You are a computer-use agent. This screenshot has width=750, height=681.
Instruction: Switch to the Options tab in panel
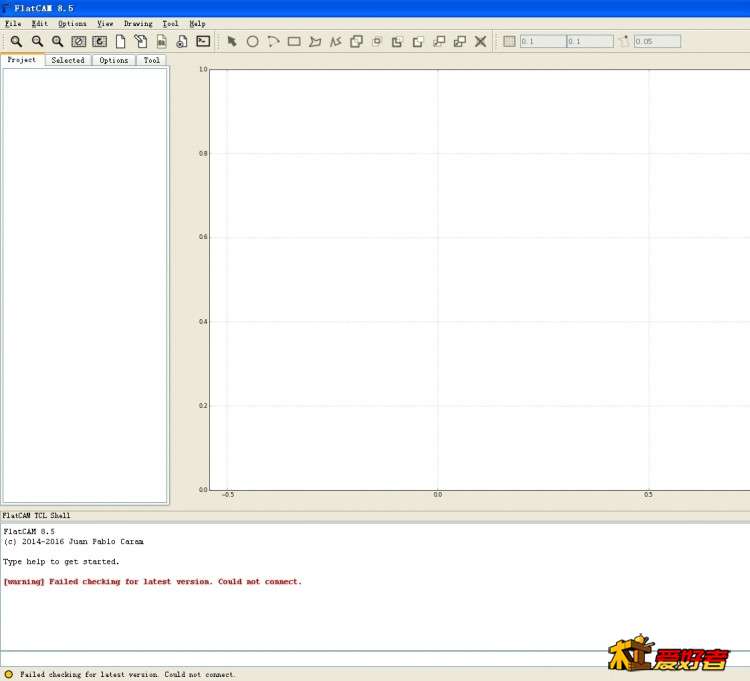[114, 60]
